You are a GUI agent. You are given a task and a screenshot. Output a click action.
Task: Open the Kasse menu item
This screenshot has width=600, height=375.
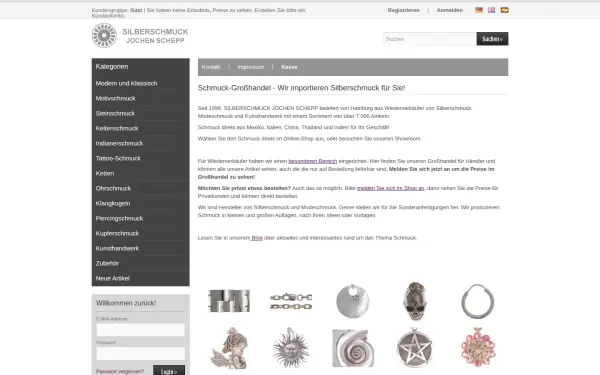(289, 67)
